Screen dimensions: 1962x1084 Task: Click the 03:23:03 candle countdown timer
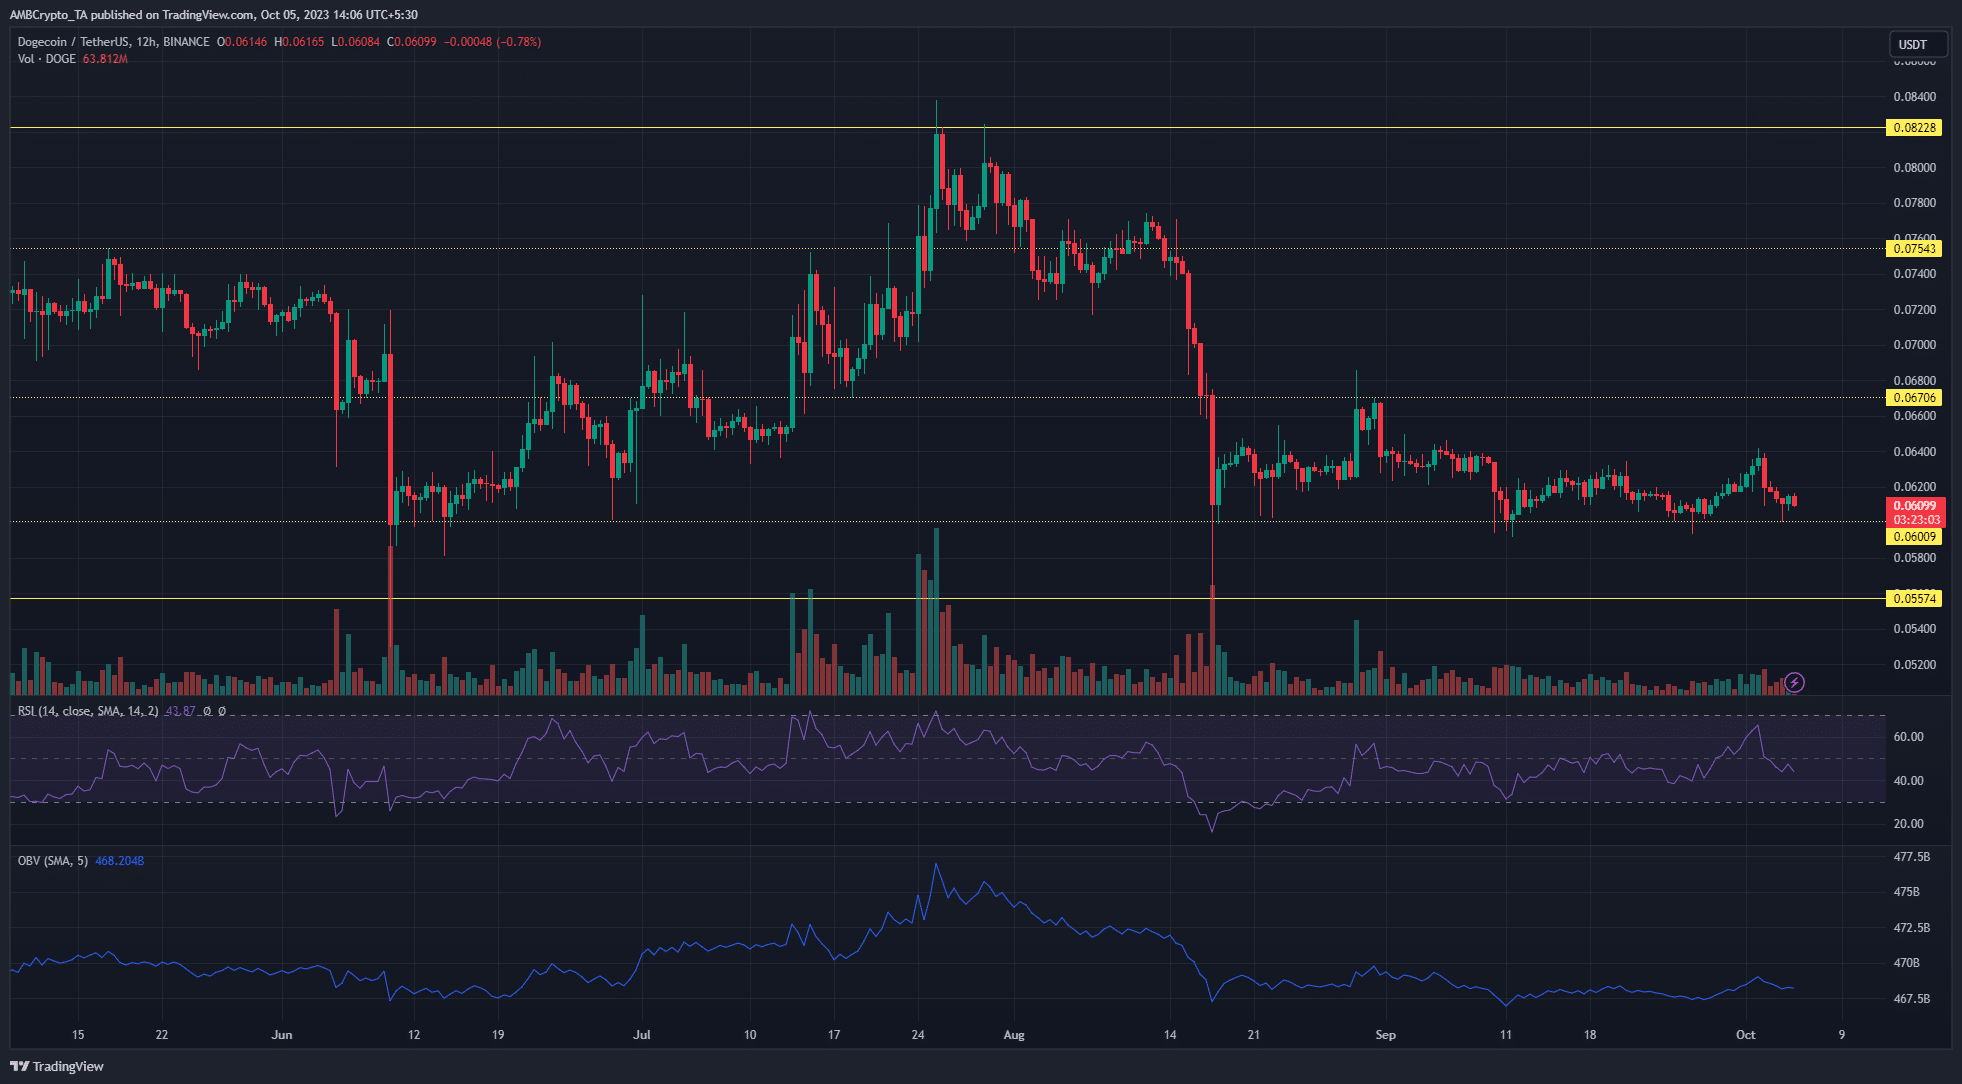pyautogui.click(x=1915, y=520)
